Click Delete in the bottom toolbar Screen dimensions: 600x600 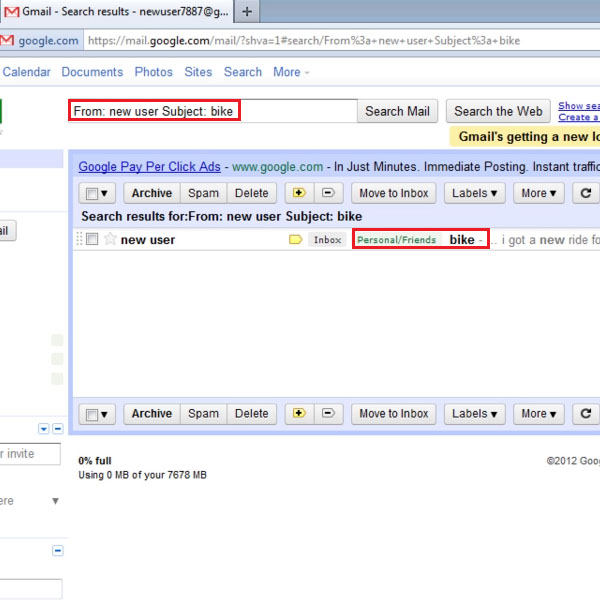tap(251, 414)
